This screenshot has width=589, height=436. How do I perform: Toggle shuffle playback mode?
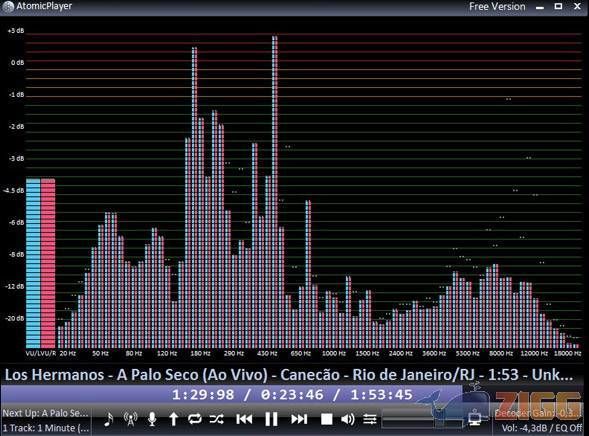(x=217, y=419)
